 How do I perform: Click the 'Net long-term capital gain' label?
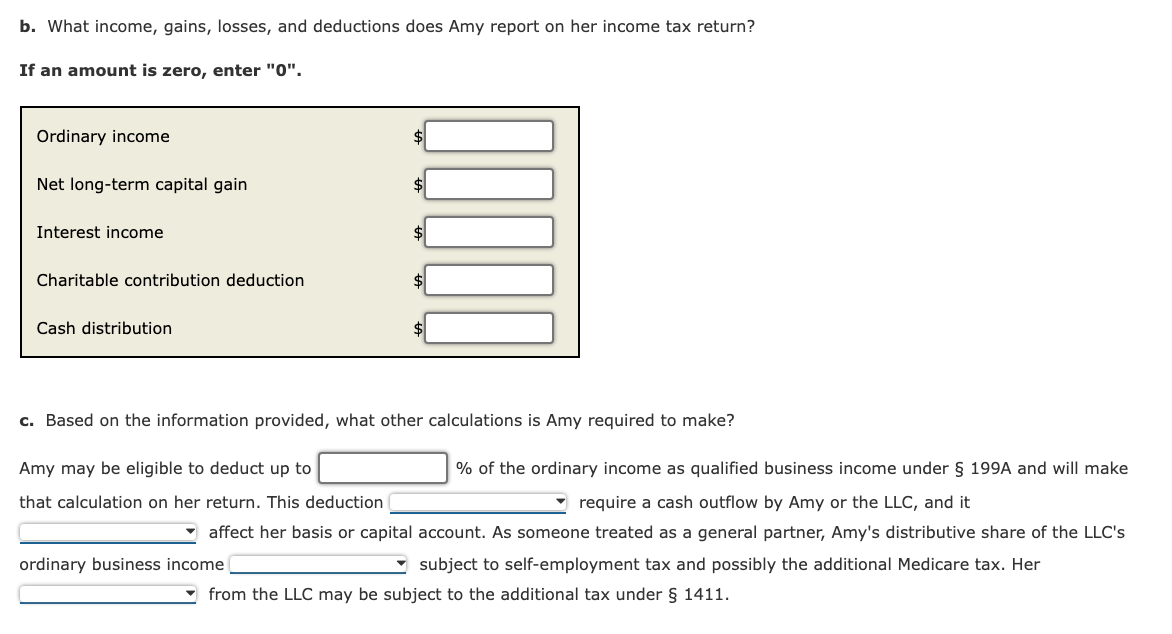point(142,184)
